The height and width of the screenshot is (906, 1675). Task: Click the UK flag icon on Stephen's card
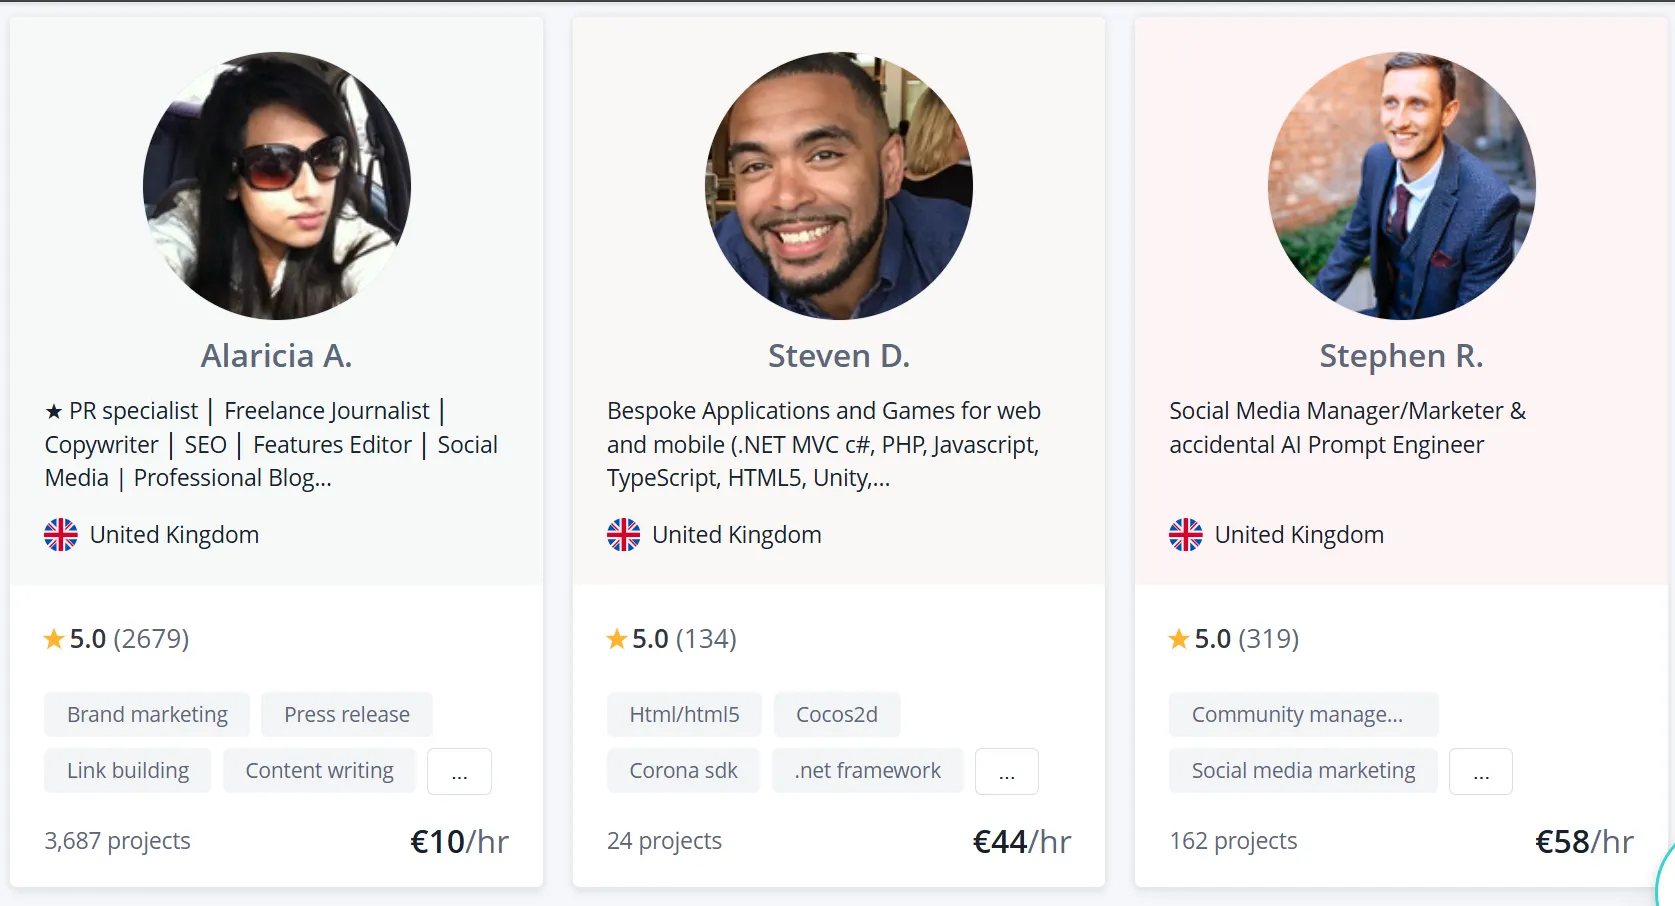coord(1186,535)
